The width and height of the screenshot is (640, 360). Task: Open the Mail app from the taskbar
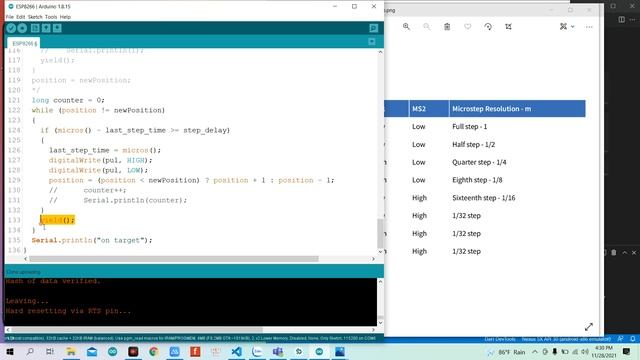92,351
